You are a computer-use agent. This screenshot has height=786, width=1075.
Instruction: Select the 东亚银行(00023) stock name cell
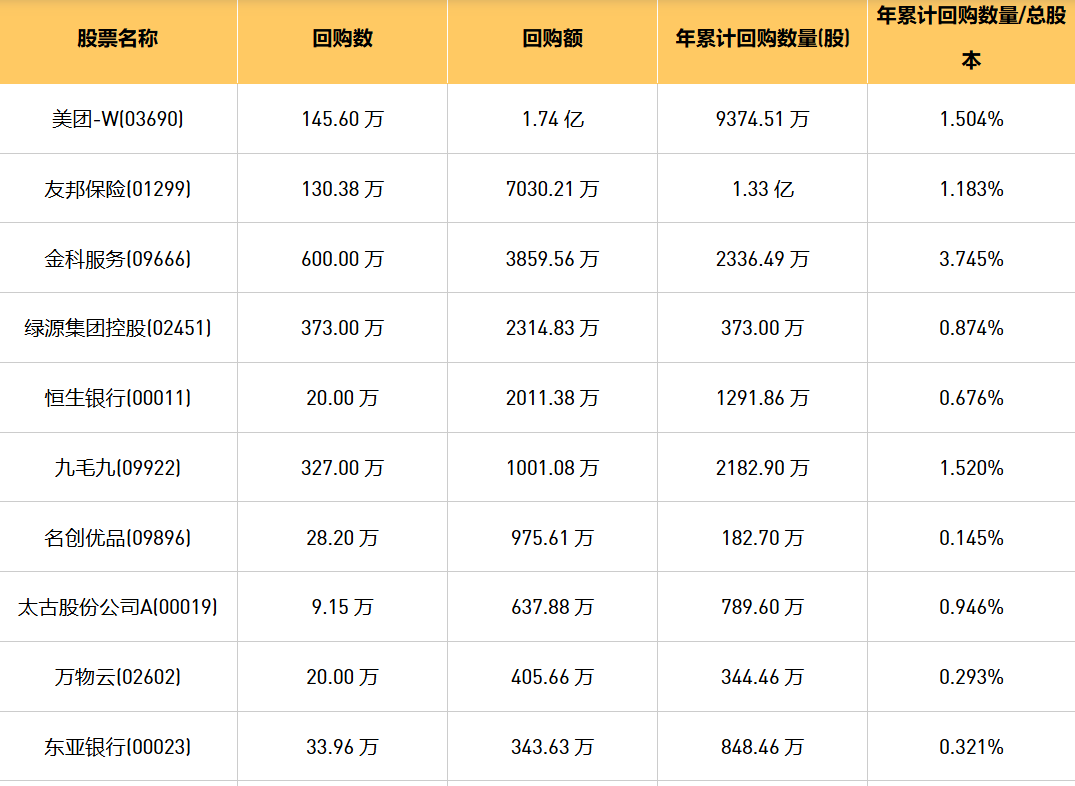(x=117, y=748)
